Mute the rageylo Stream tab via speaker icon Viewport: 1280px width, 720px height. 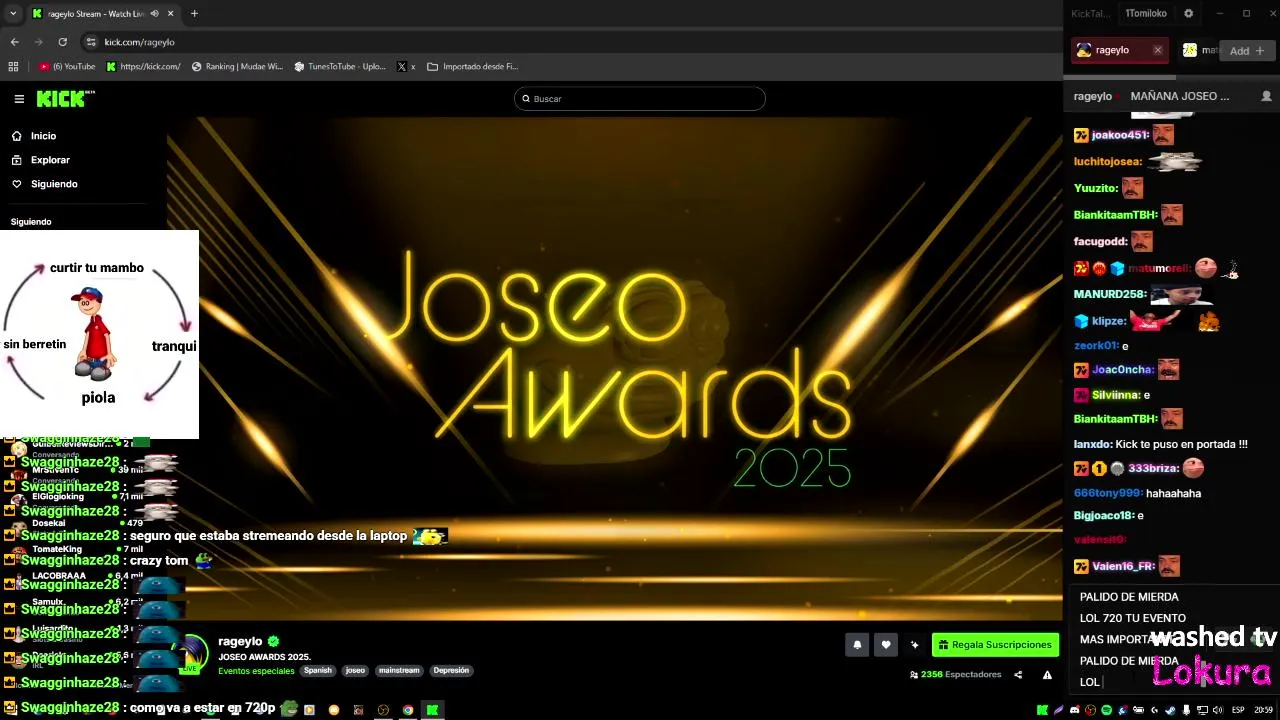pyautogui.click(x=154, y=14)
